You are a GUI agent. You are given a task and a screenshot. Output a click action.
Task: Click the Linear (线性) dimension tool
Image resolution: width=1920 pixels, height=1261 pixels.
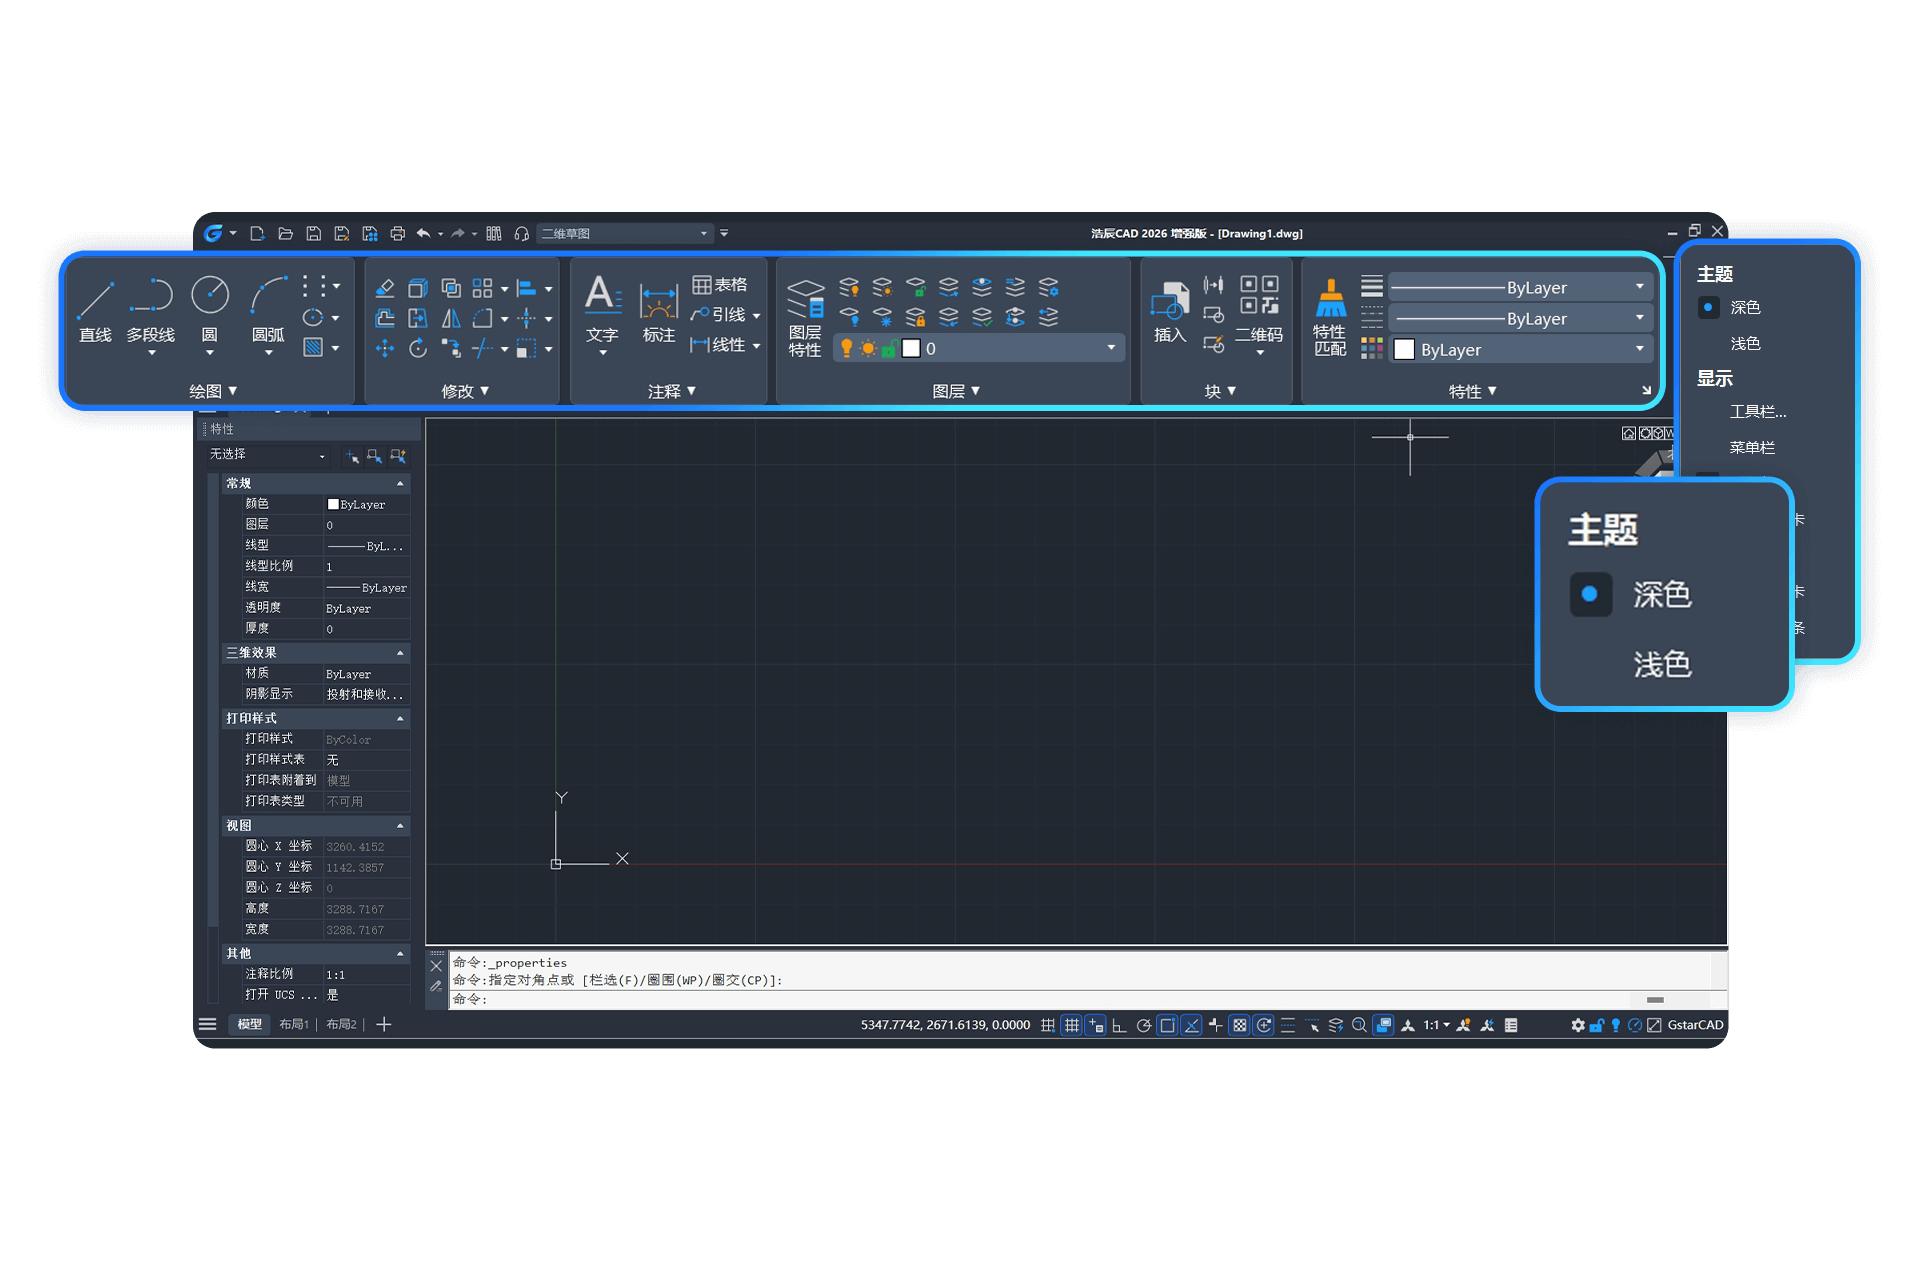pyautogui.click(x=718, y=345)
